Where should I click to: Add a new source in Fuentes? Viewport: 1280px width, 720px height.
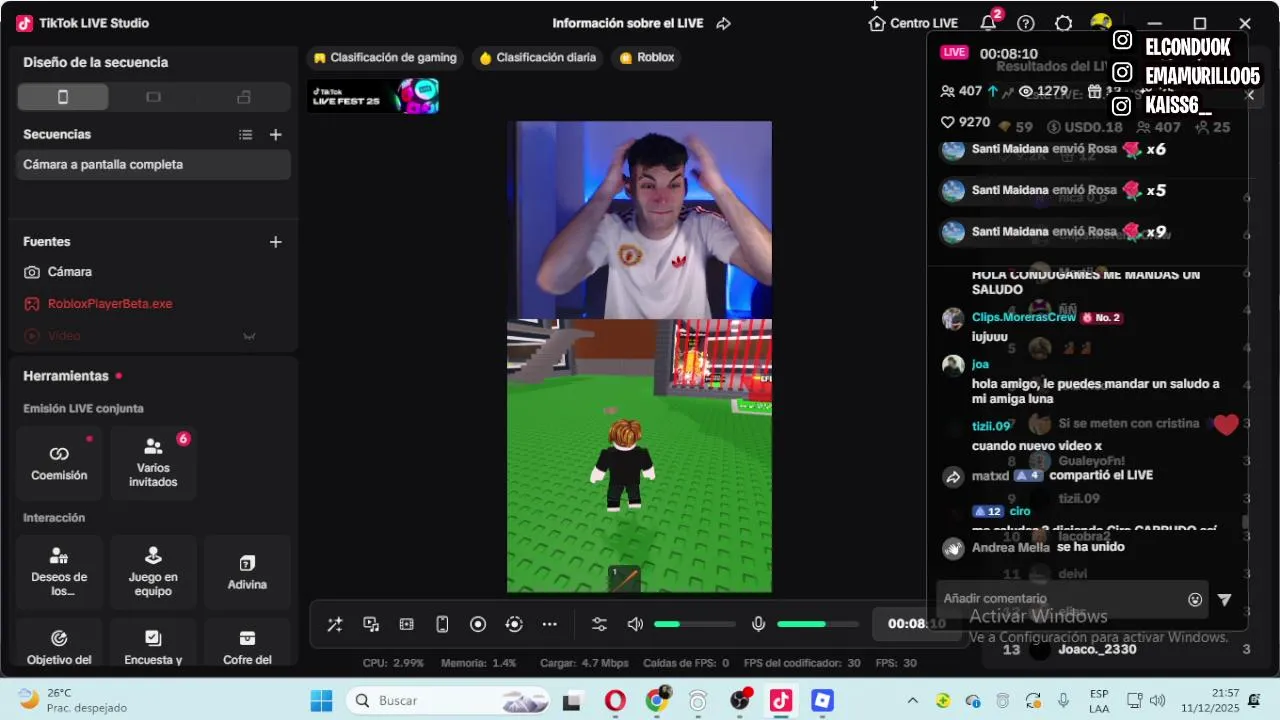(276, 242)
